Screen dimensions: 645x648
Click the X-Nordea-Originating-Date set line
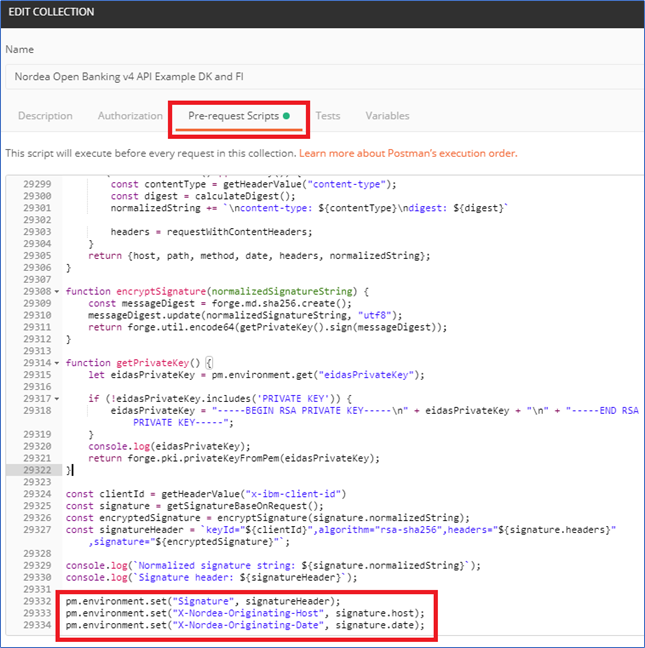click(245, 625)
